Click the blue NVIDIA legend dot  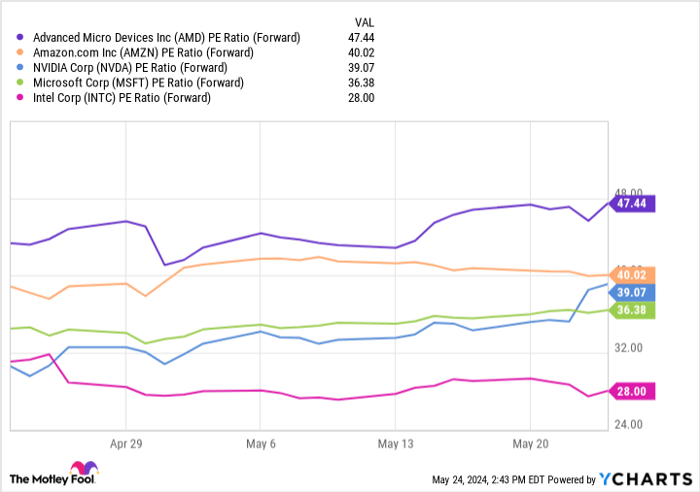21,67
